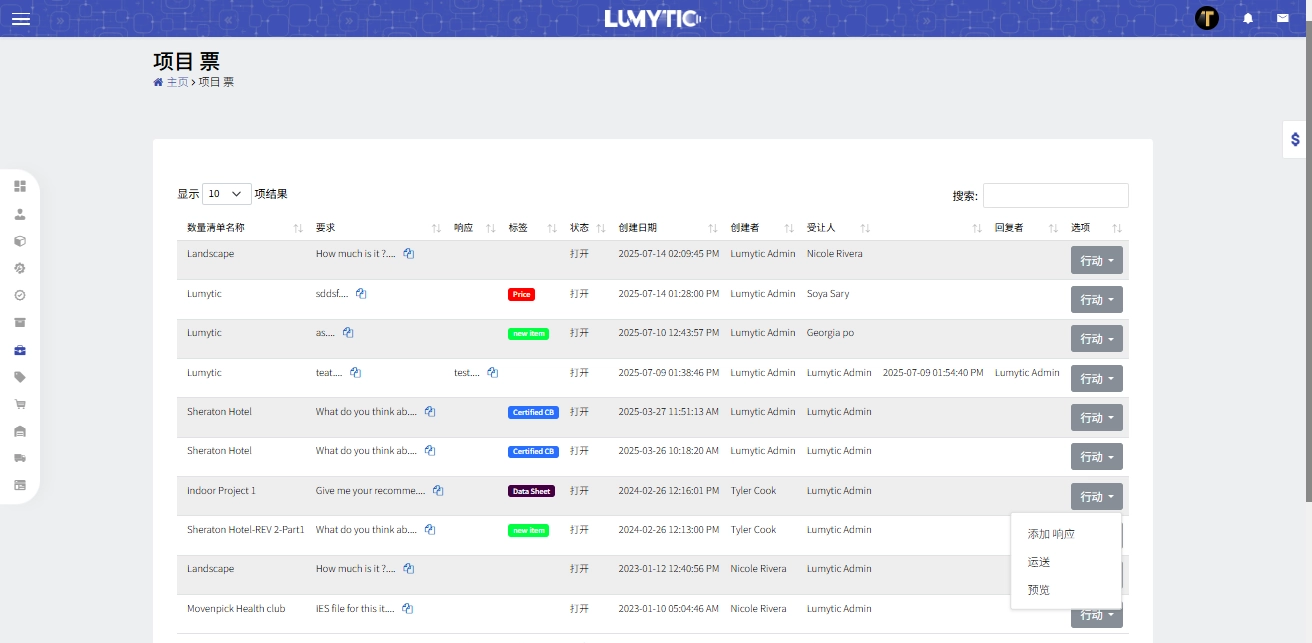This screenshot has height=643, width=1312.
Task: Click the LUMYTIC logo
Action: (653, 18)
